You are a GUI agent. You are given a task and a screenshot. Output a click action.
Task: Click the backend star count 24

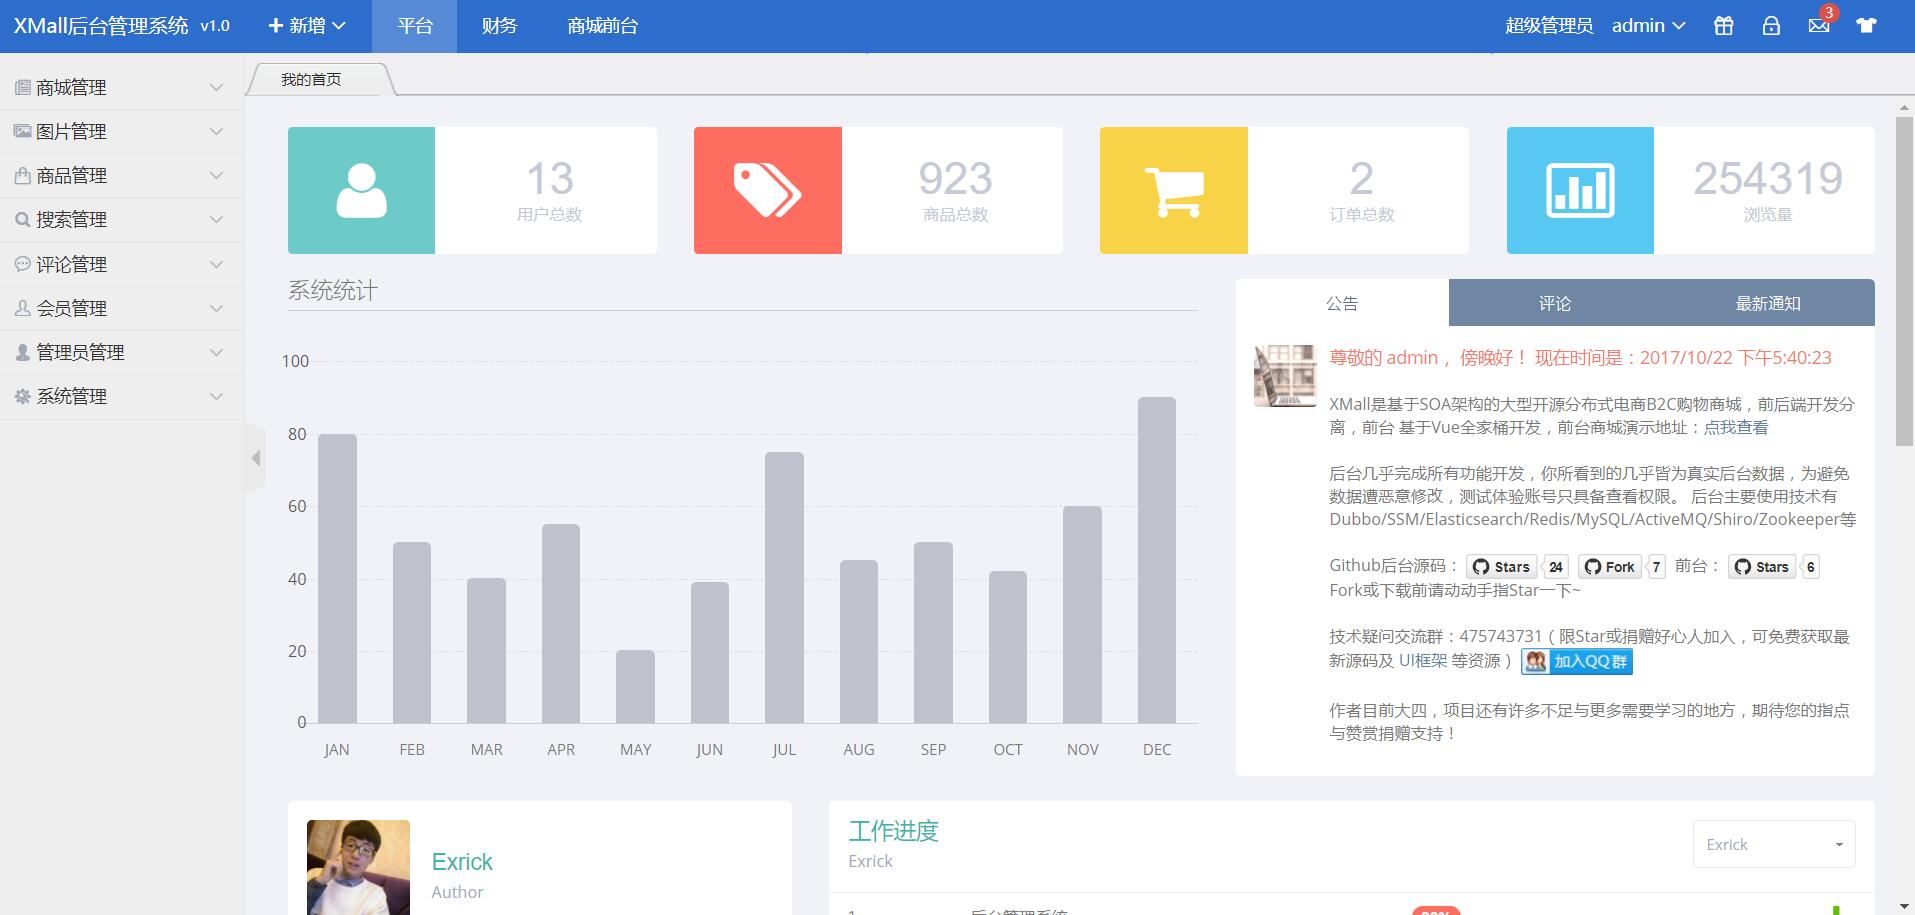click(1556, 567)
